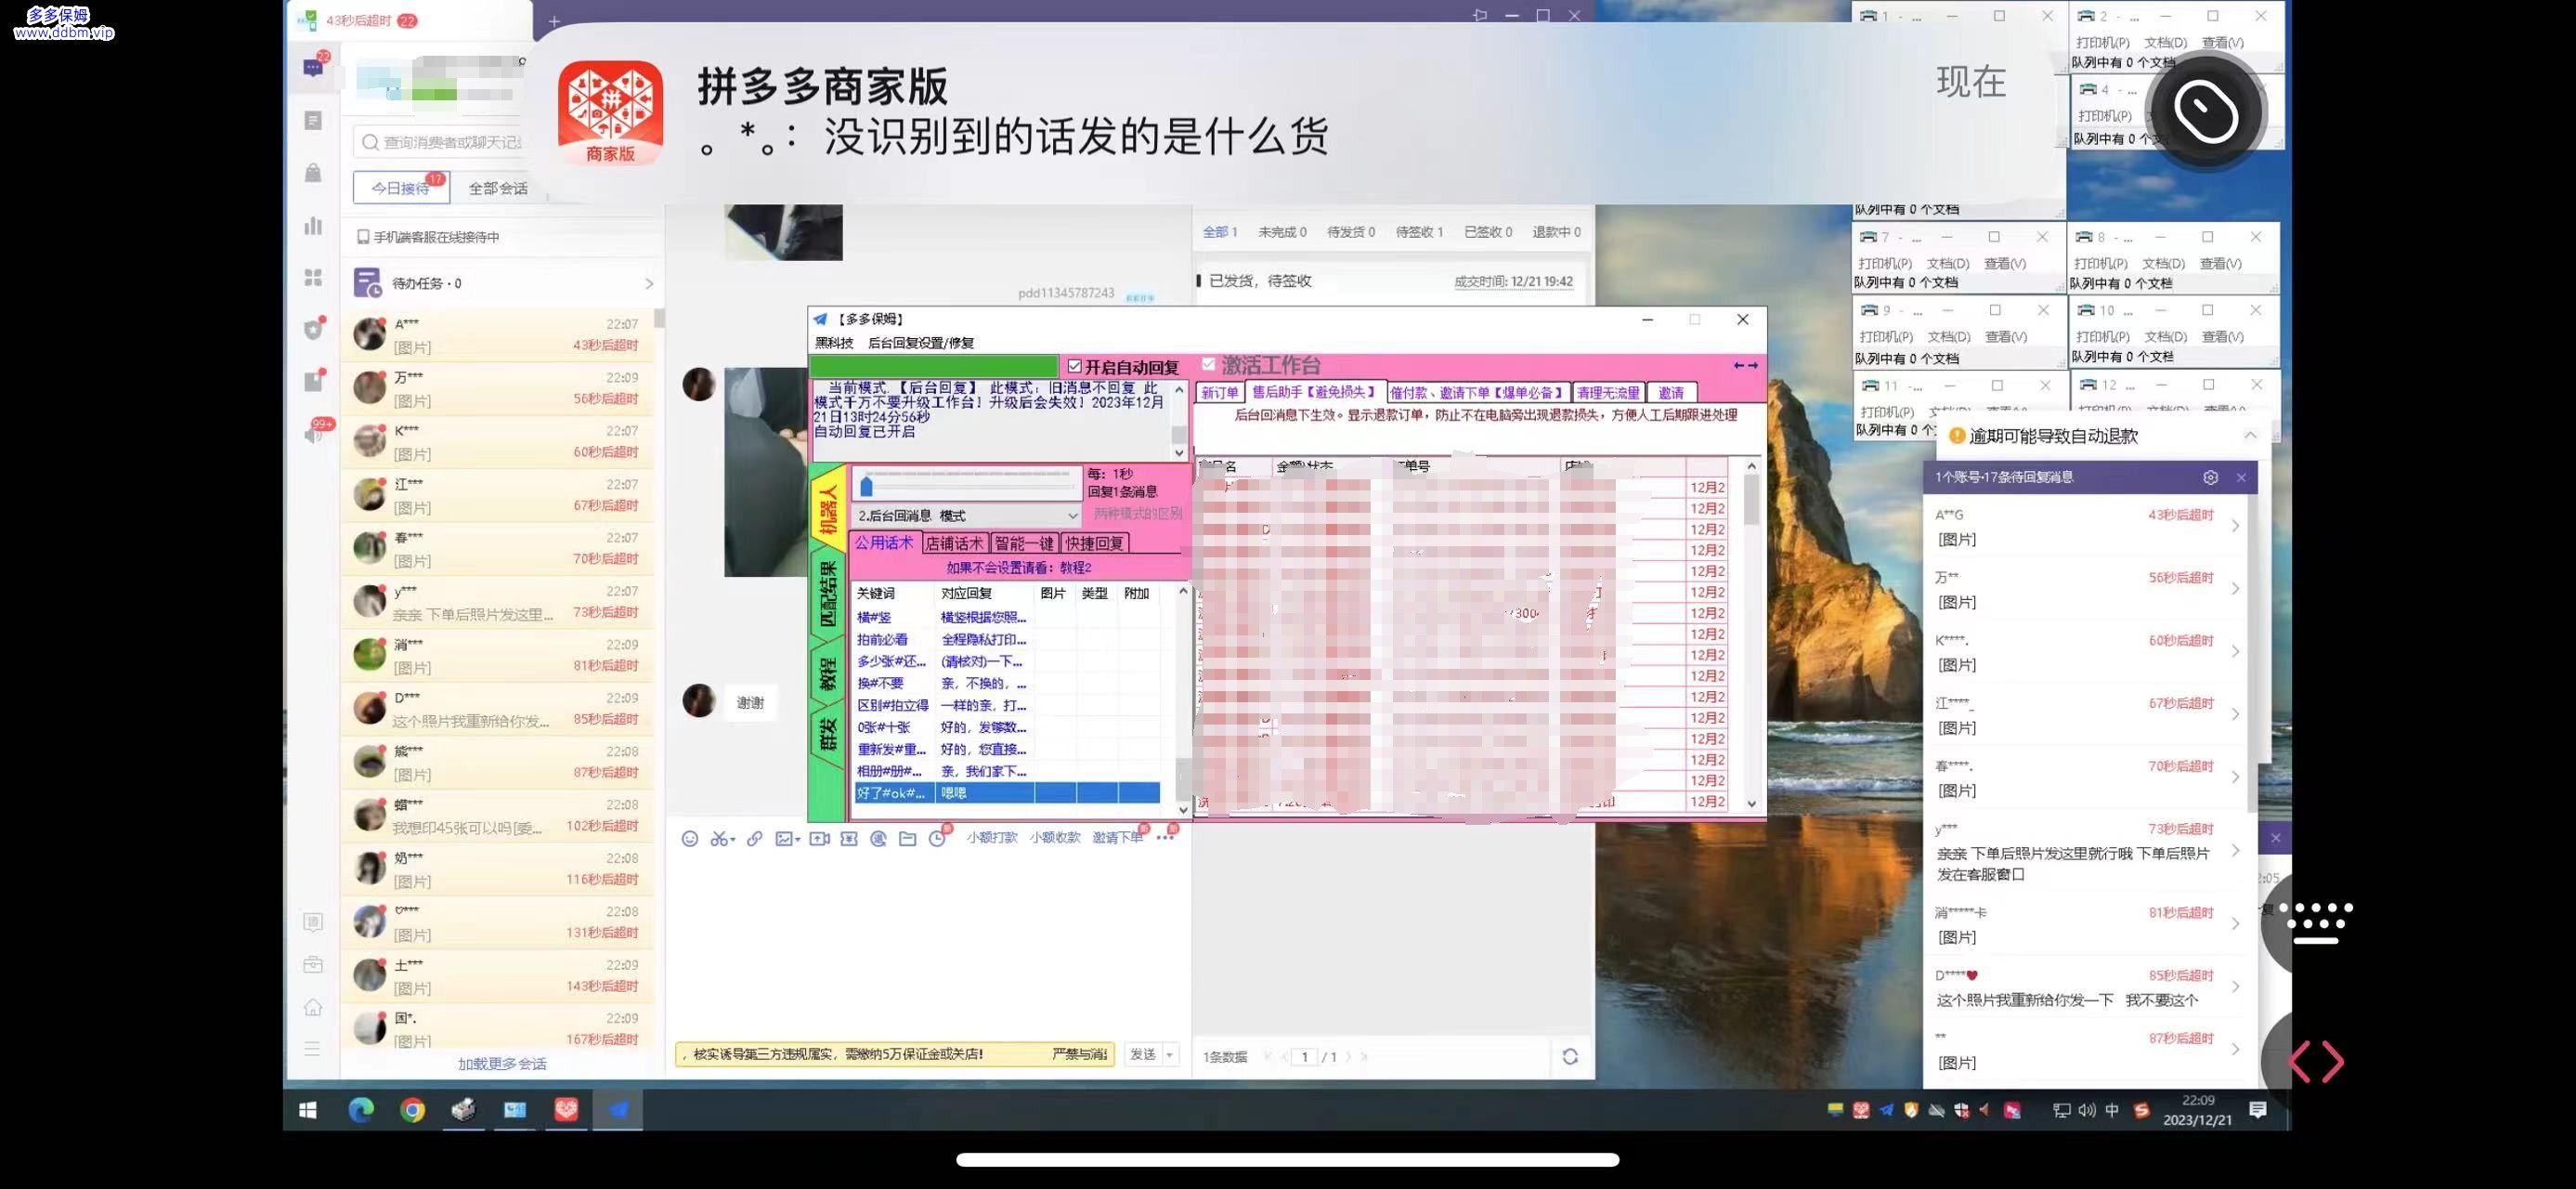Open the bar chart data icon in sidebar
The image size is (2576, 1189).
[x=313, y=225]
